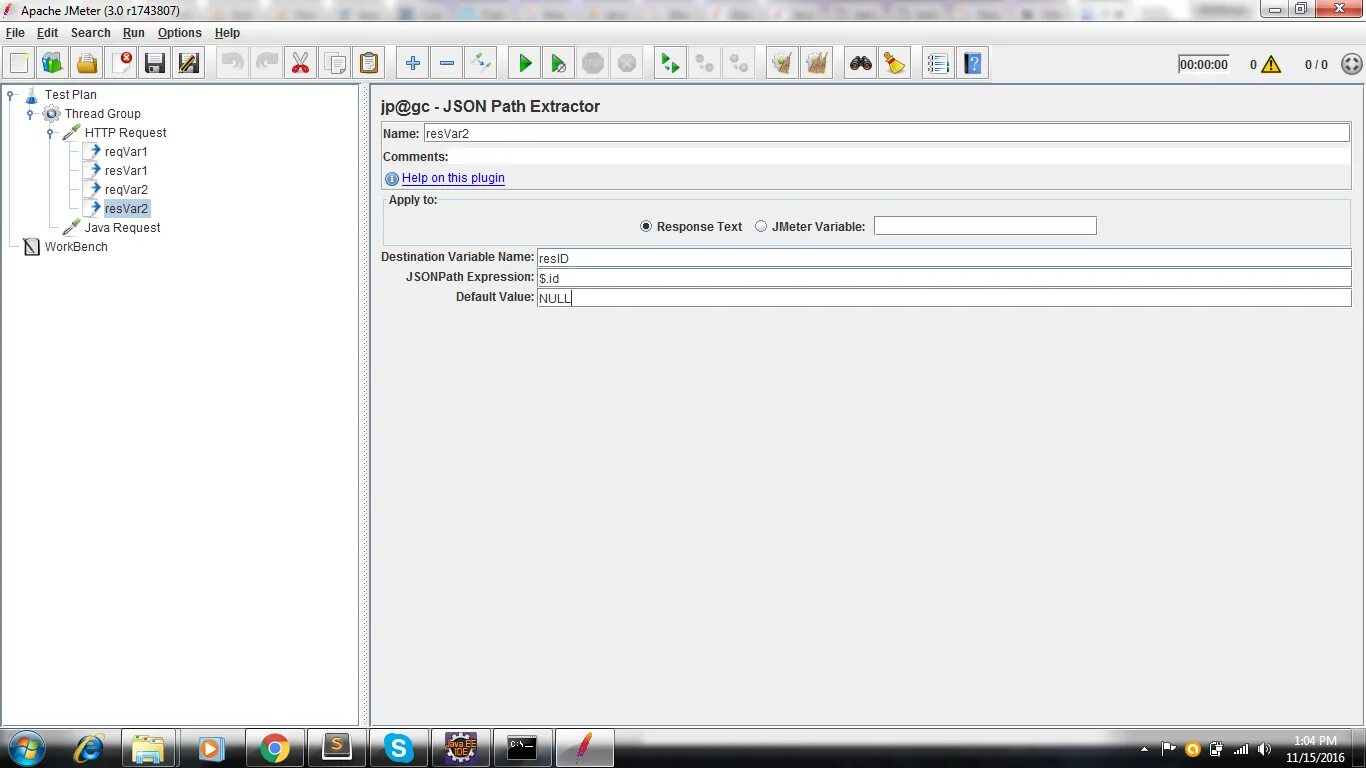Click the Windows Start button
This screenshot has height=768, width=1366.
tap(26, 748)
